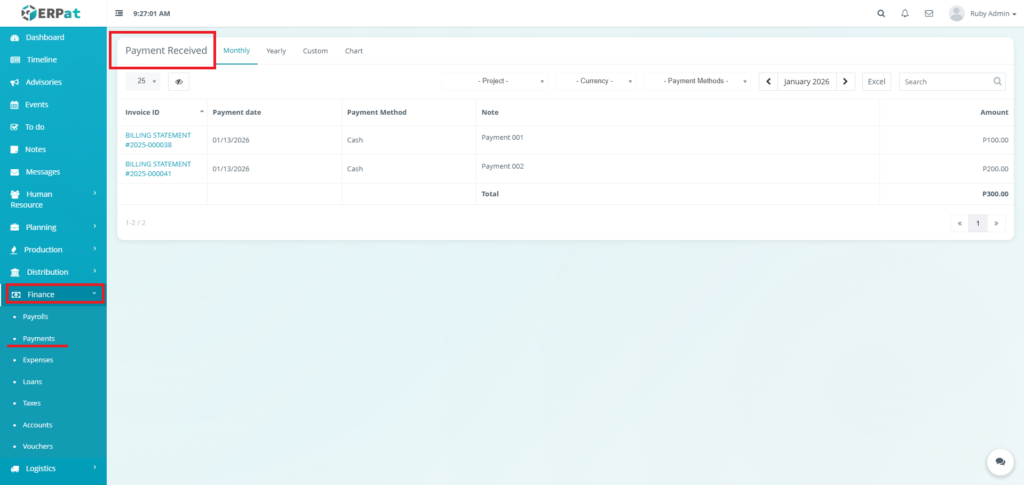Open Billing Statement #2025-000038 link
Screen dimensions: 1024x485
158,140
